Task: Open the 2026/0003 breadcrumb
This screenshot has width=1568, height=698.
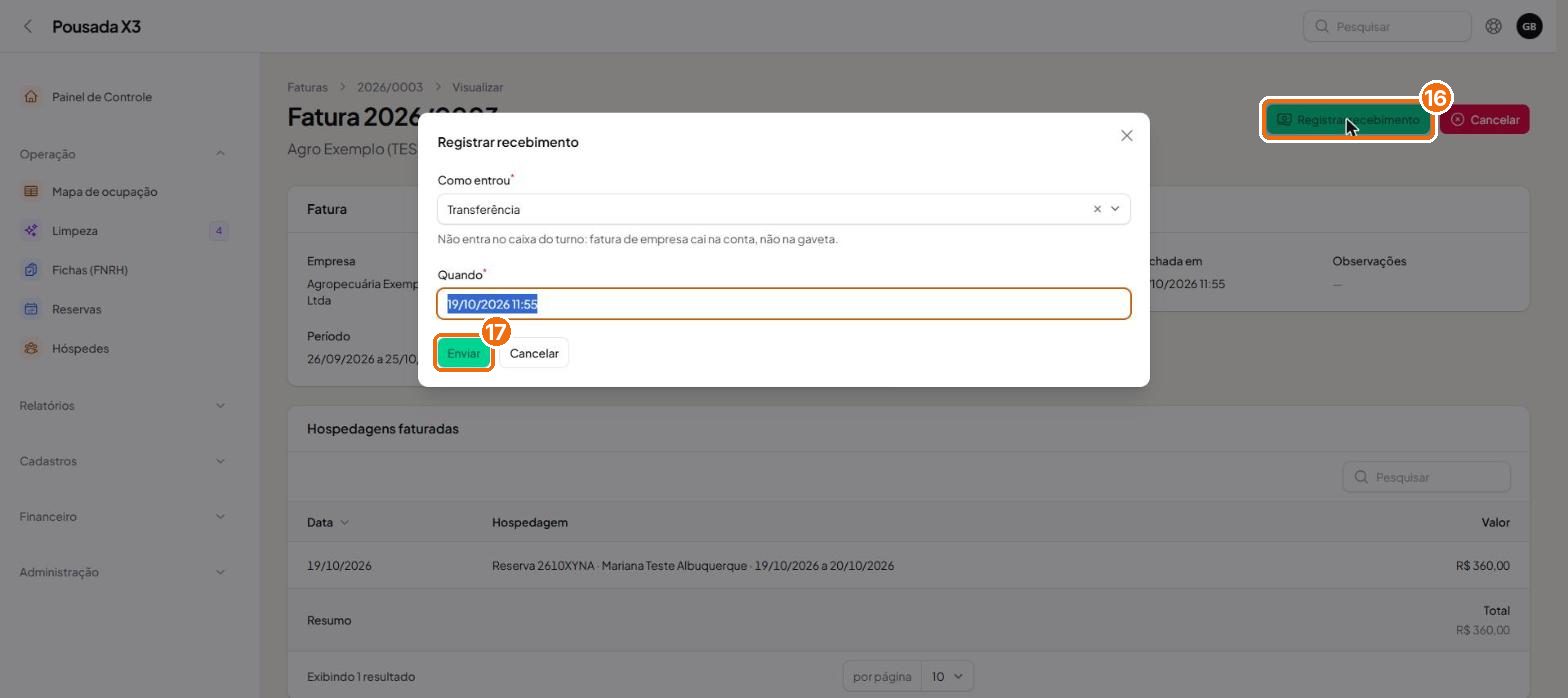Action: tap(390, 87)
